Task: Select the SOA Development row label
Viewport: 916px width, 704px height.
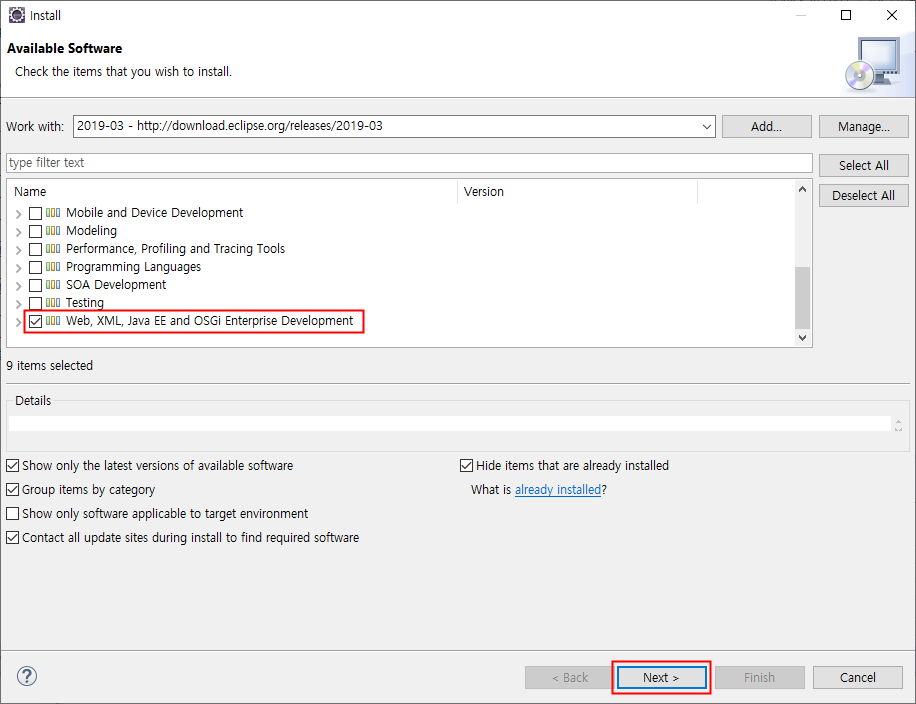Action: pyautogui.click(x=116, y=285)
